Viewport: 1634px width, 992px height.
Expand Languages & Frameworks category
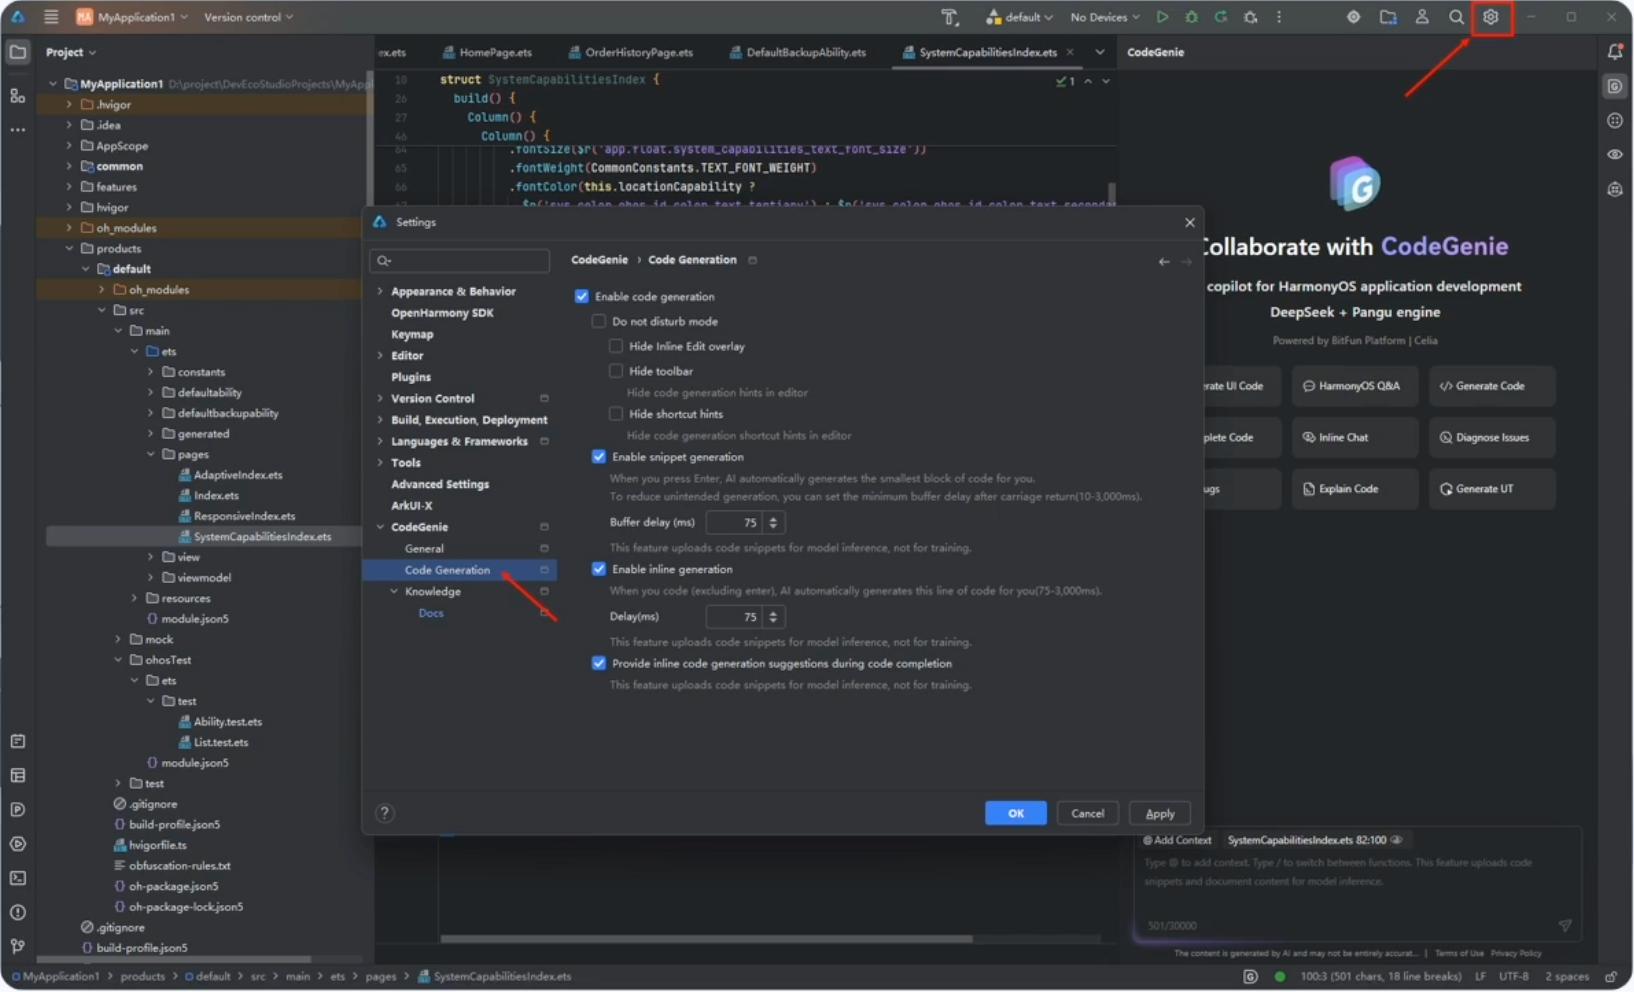pyautogui.click(x=380, y=441)
